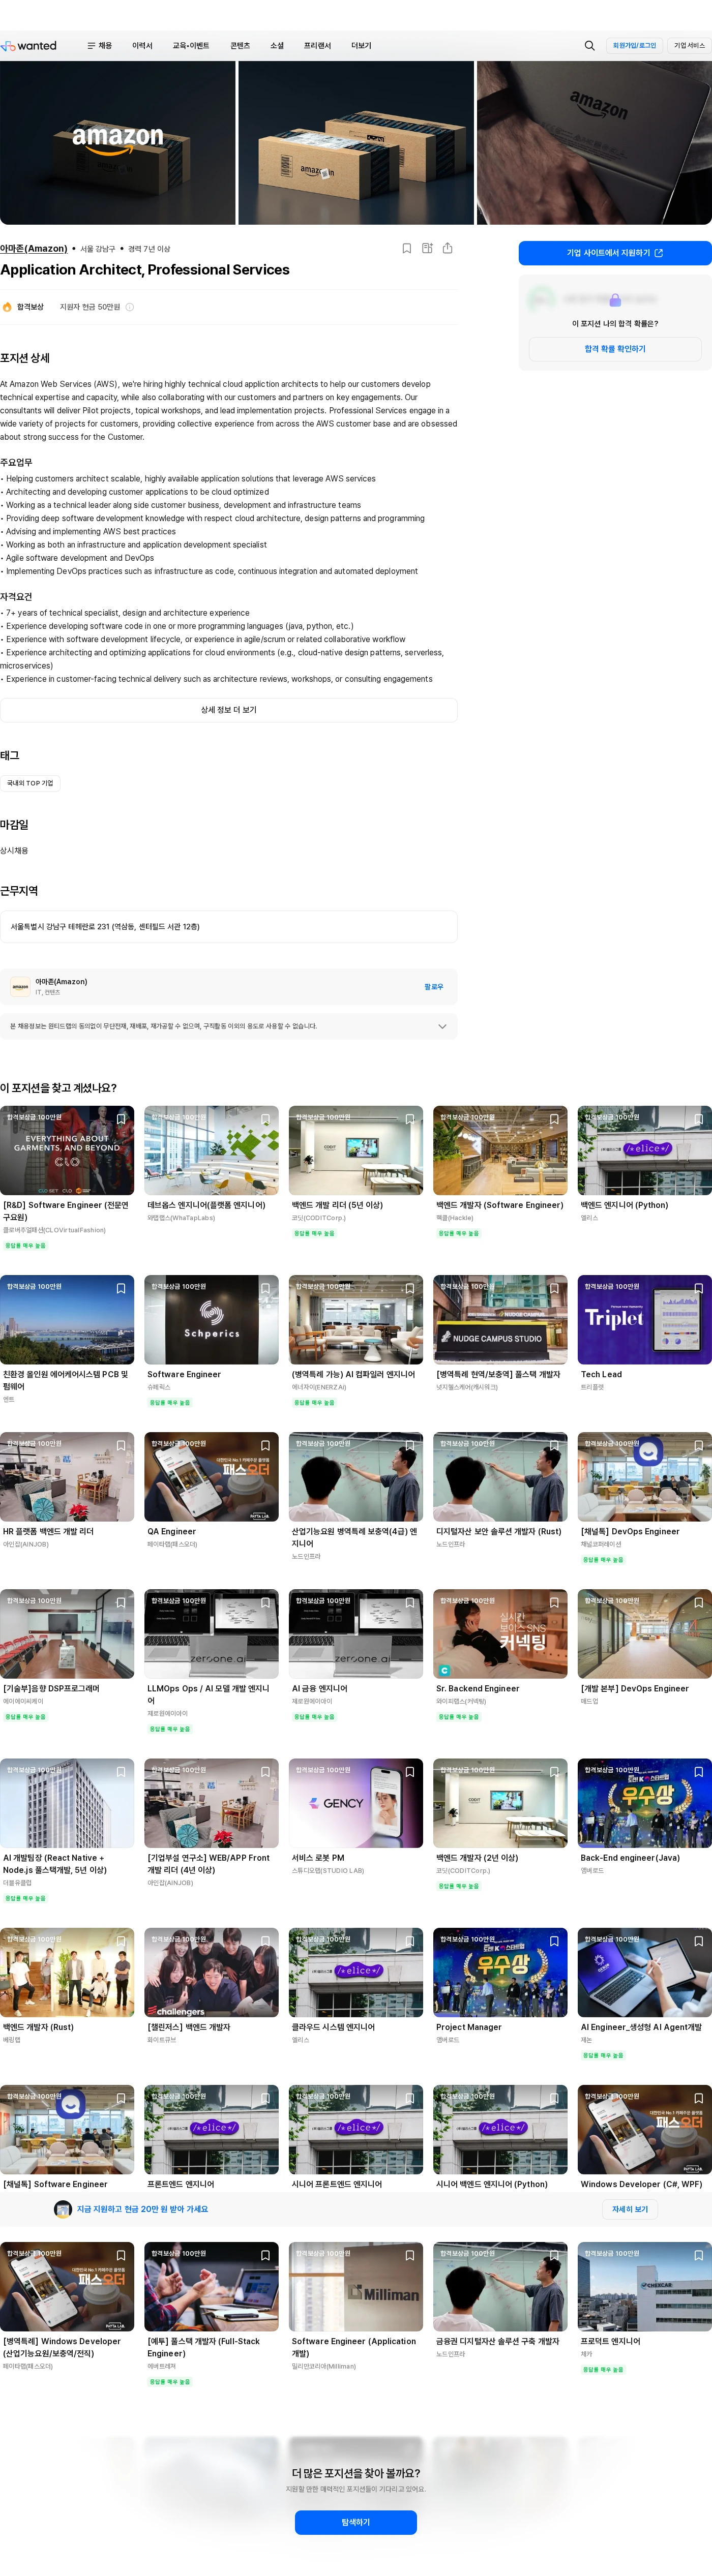Viewport: 712px width, 2576px height.
Task: Follow Amazon with the 팔로우 button
Action: click(x=434, y=987)
